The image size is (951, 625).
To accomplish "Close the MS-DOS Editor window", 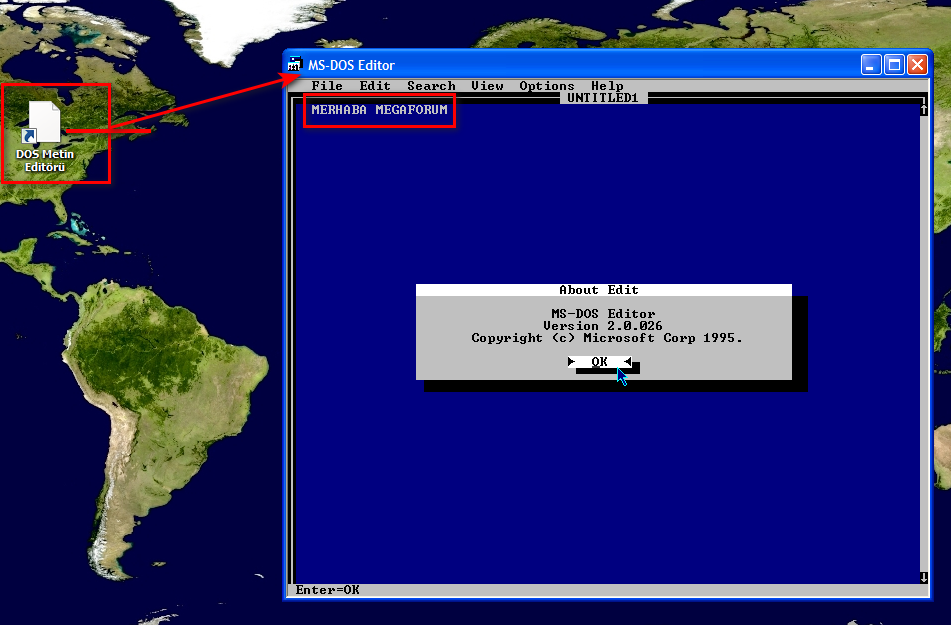I will point(917,64).
